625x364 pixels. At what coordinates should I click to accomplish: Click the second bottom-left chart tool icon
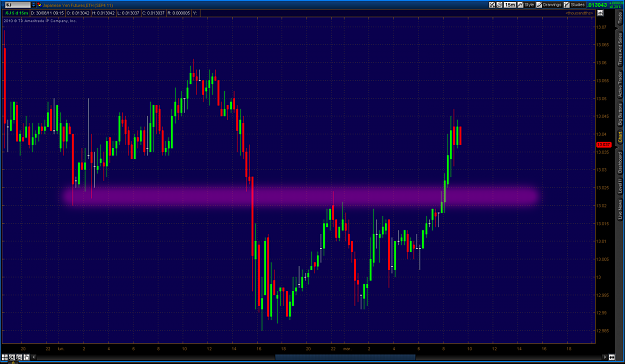click(12, 357)
